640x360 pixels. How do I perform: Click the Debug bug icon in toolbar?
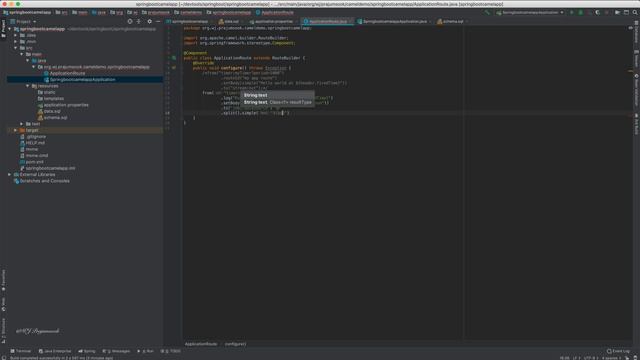coord(580,12)
